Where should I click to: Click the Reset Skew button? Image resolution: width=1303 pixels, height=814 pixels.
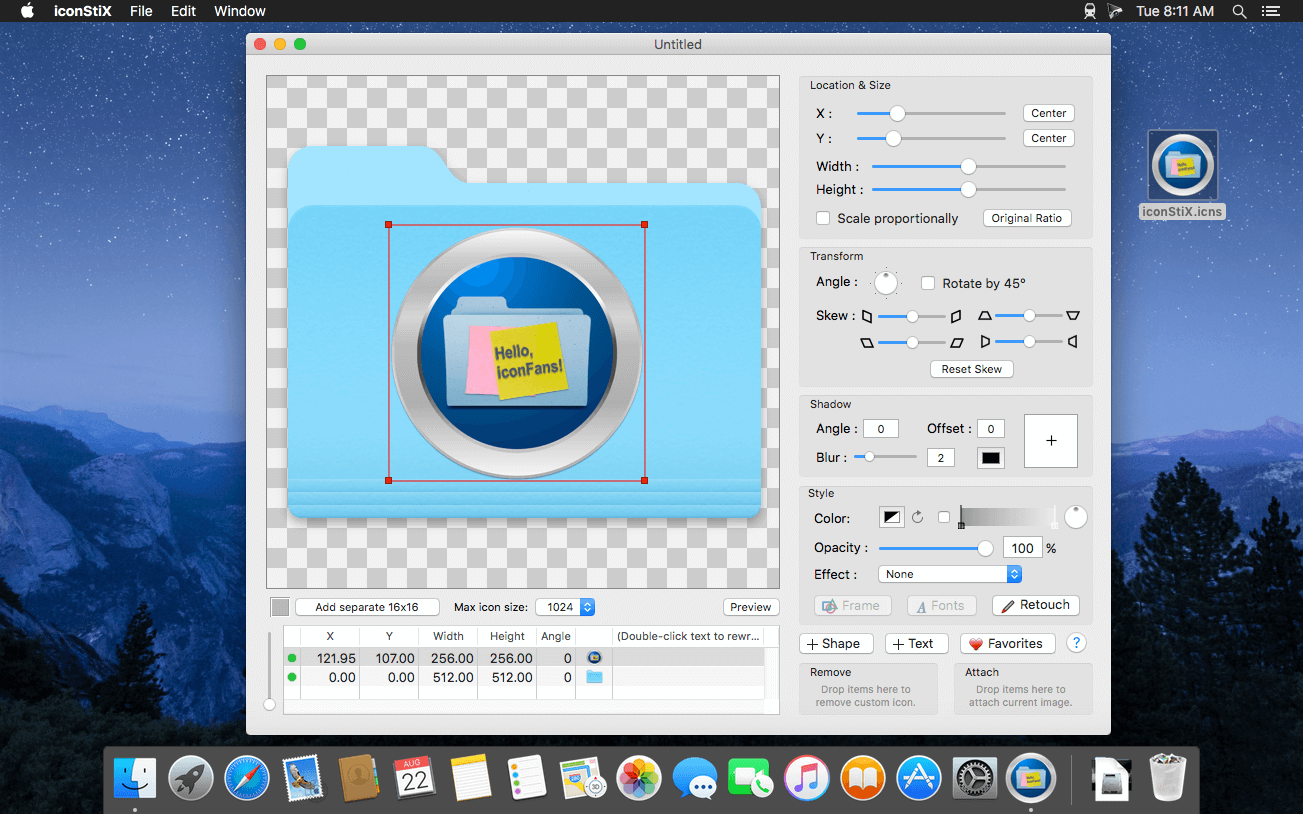(971, 369)
